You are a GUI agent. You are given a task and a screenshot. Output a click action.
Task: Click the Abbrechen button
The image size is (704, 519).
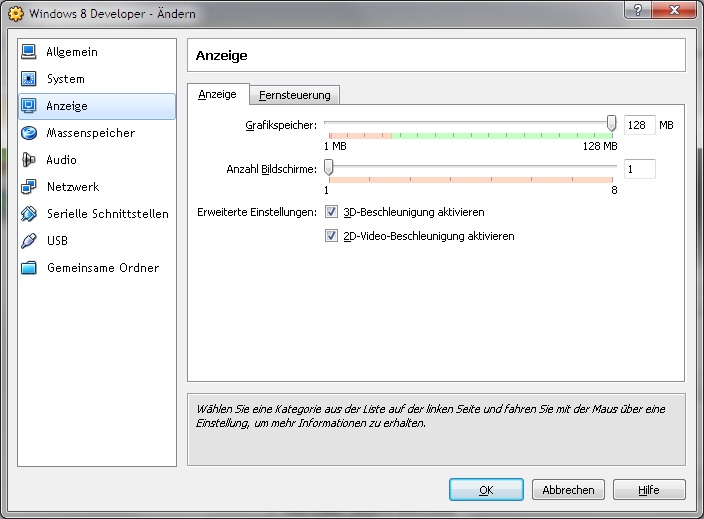click(x=568, y=490)
